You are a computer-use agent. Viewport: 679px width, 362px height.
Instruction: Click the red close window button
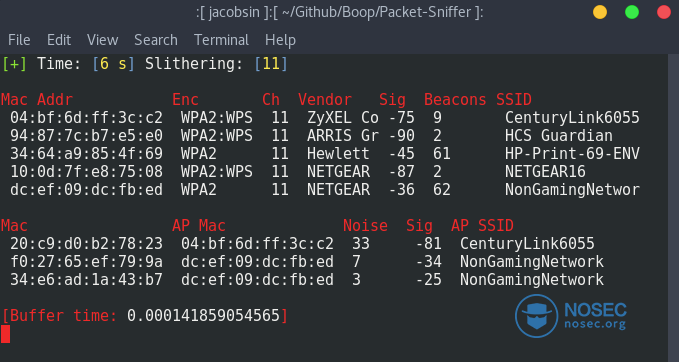point(664,12)
